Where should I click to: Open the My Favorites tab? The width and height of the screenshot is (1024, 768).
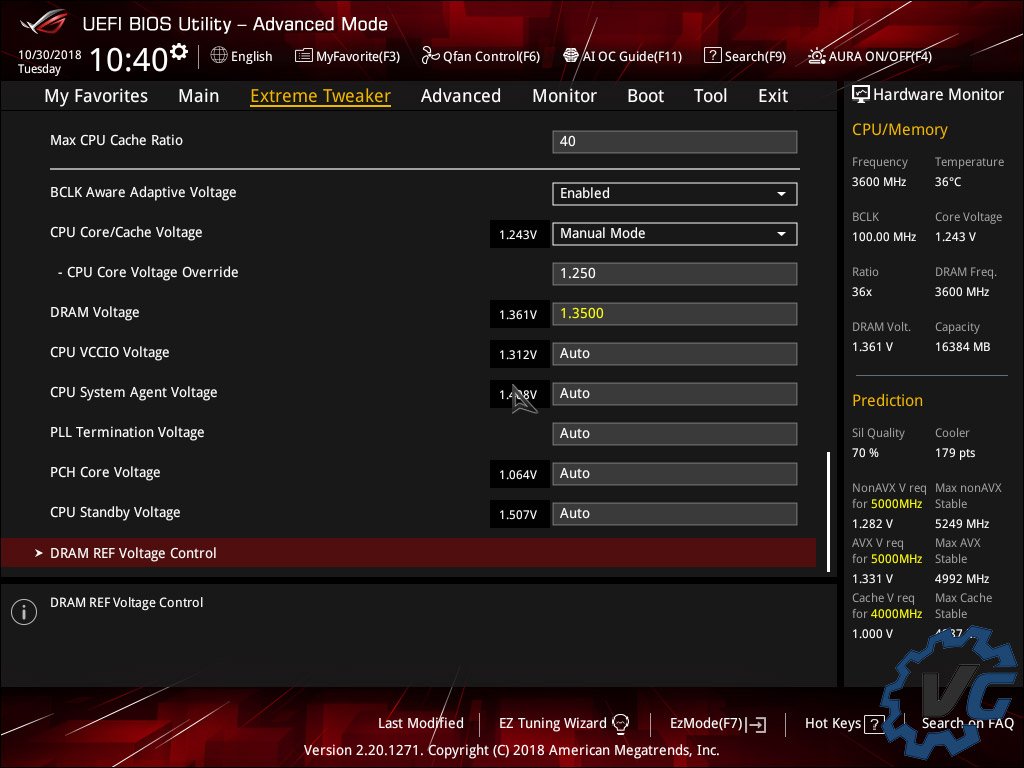point(96,96)
